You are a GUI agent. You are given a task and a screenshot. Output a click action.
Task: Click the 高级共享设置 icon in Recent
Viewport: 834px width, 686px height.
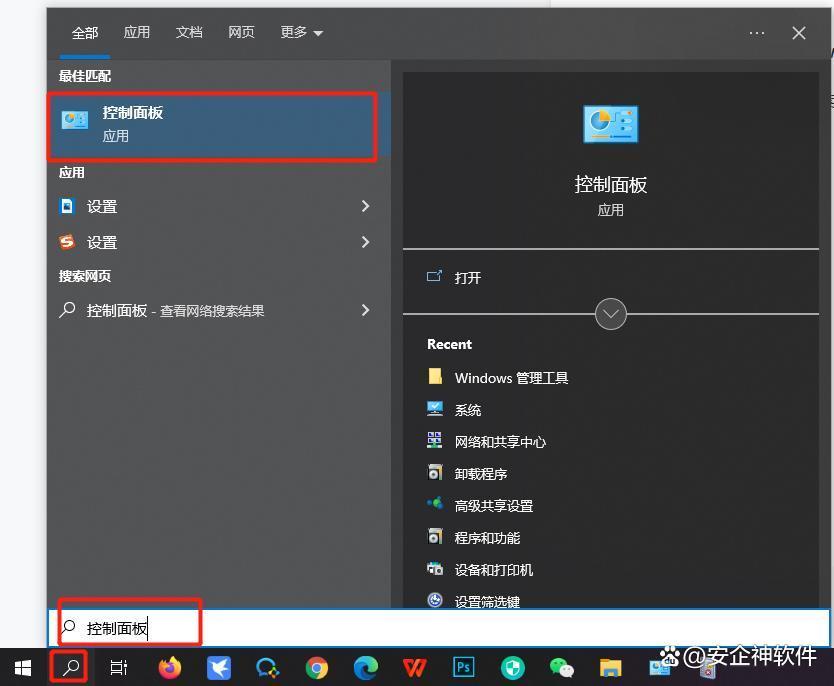435,503
